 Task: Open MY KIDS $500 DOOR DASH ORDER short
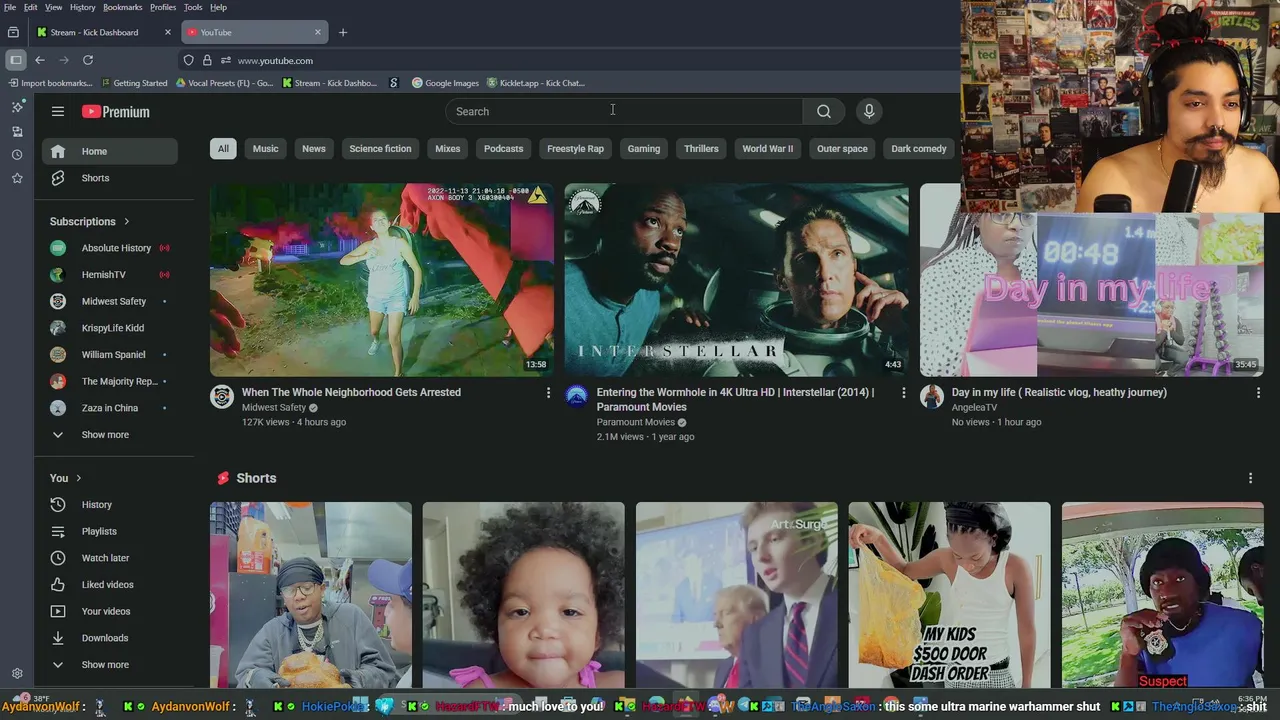pos(949,595)
